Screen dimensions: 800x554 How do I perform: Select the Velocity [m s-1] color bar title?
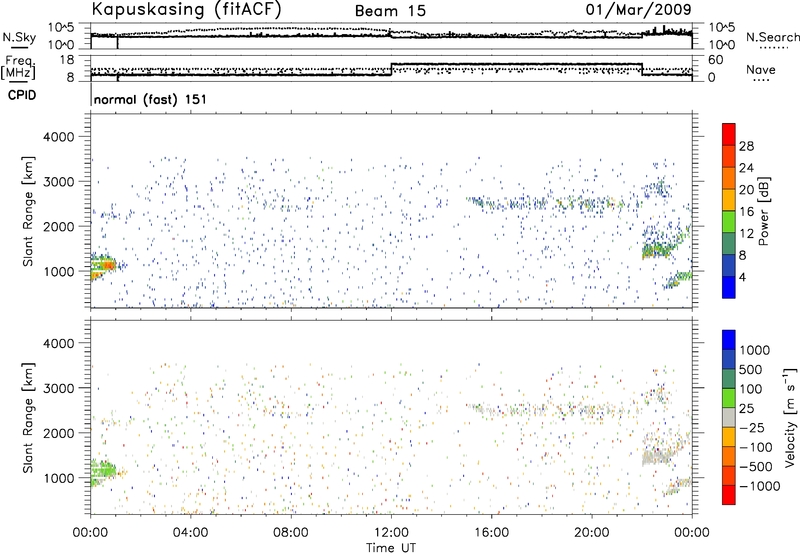[x=790, y=417]
